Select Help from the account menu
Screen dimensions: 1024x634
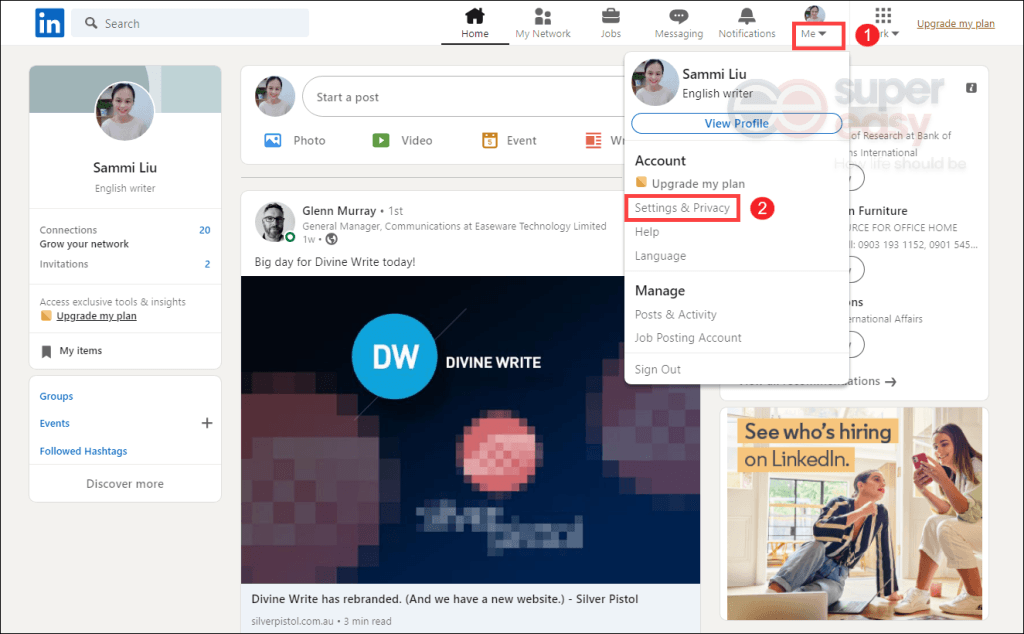tap(647, 232)
